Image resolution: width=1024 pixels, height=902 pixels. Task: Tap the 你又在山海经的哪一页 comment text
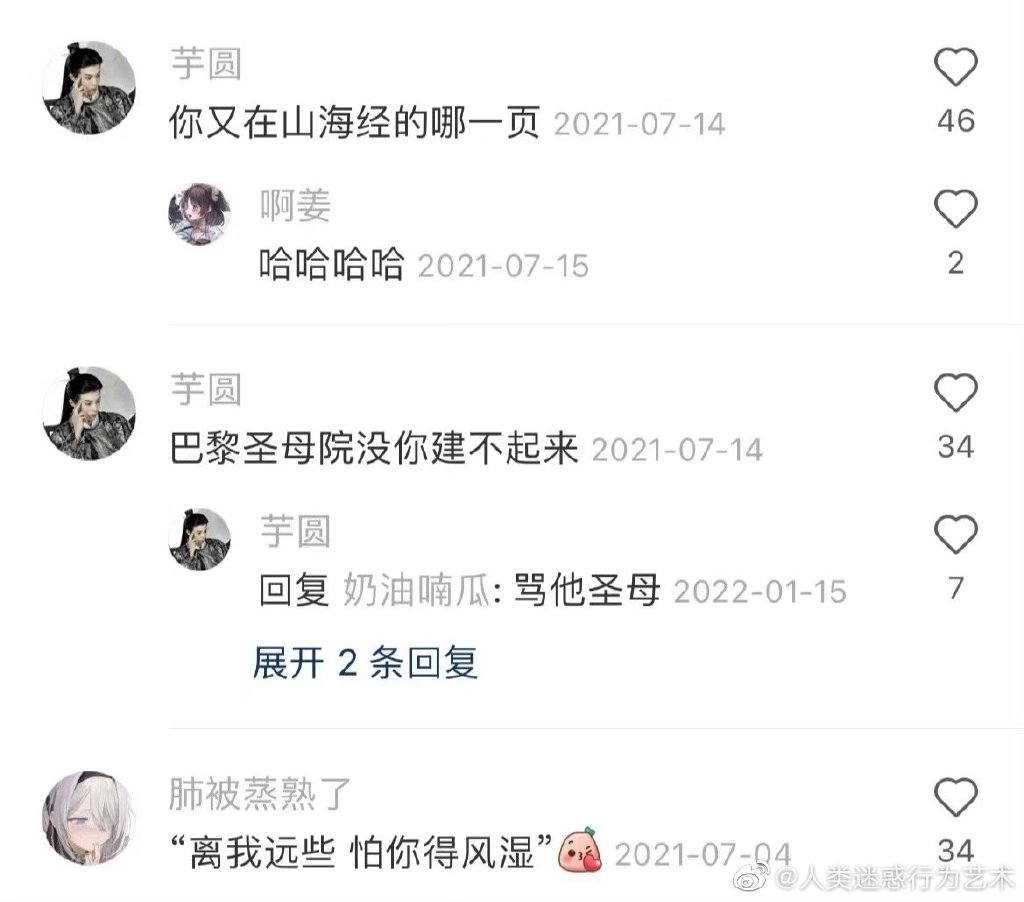coord(355,122)
